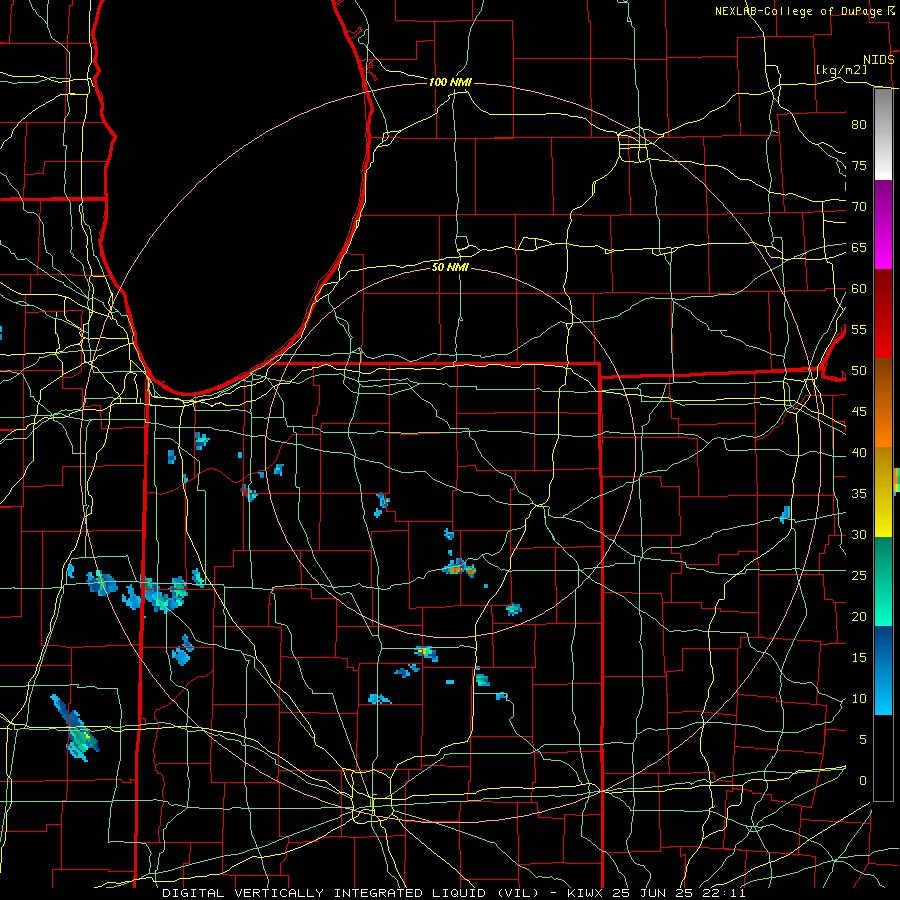The width and height of the screenshot is (900, 900).
Task: Select the 45 value on the color scale
Action: pyautogui.click(x=859, y=412)
